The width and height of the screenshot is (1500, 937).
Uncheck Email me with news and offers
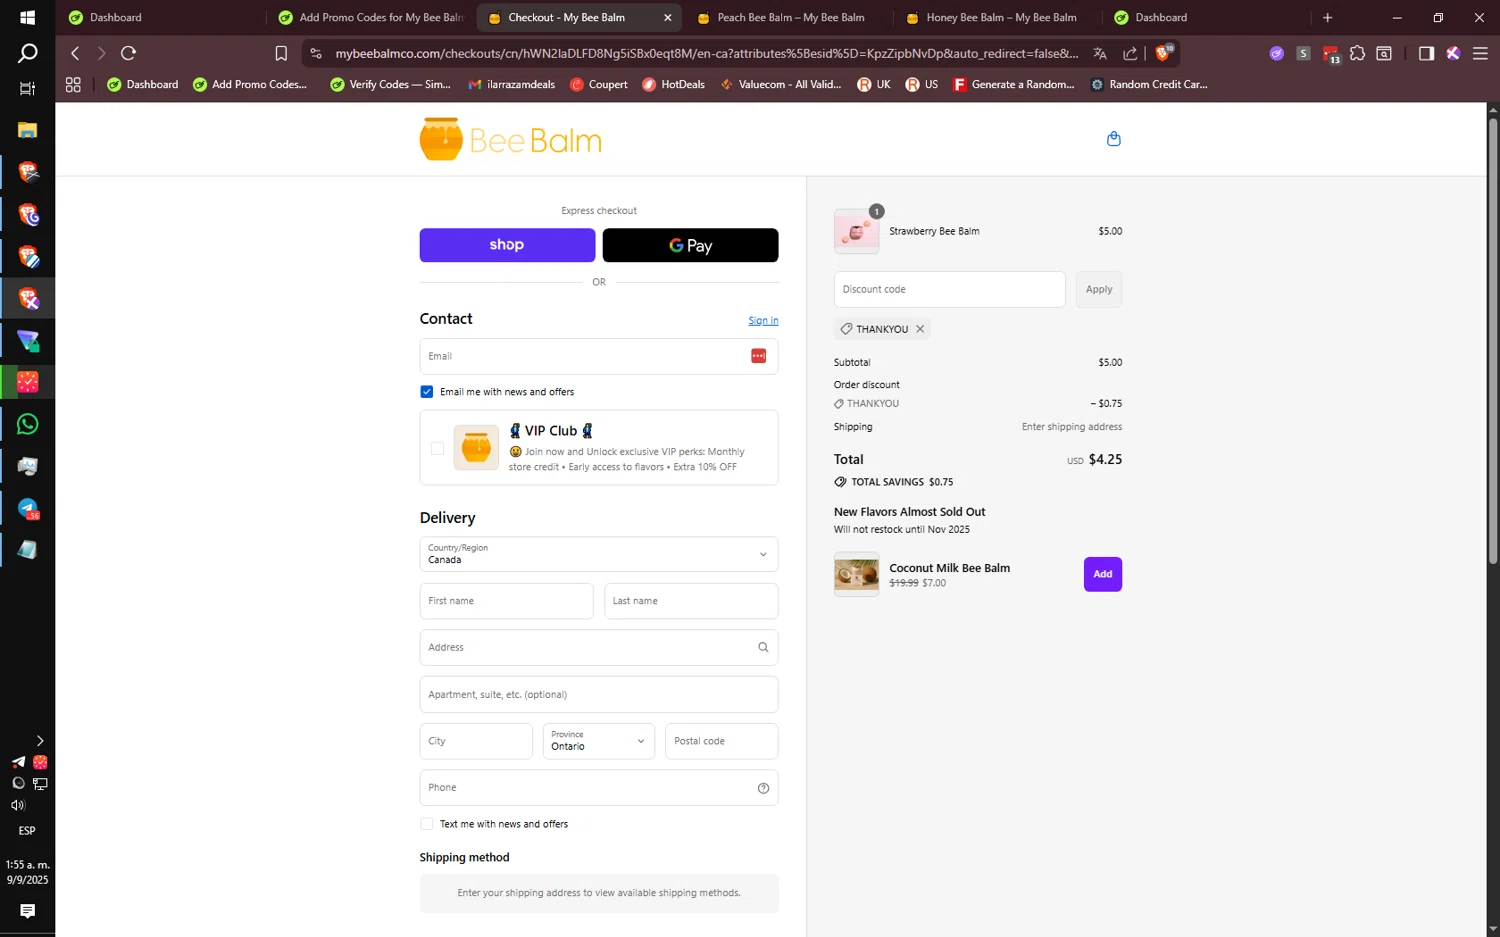[x=427, y=392]
